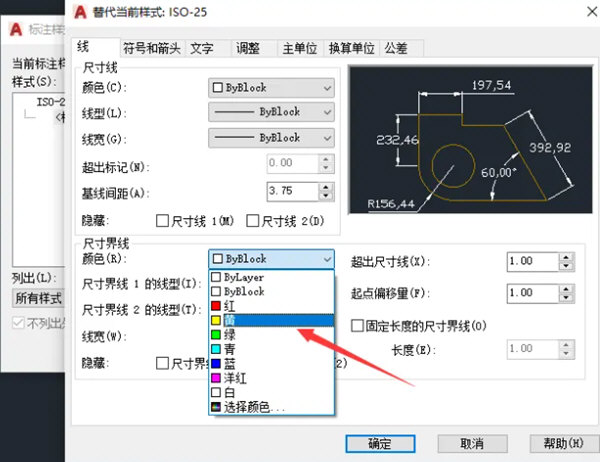
Task: Toggle hide 尺寸线 1(M) checkbox
Action: (162, 221)
